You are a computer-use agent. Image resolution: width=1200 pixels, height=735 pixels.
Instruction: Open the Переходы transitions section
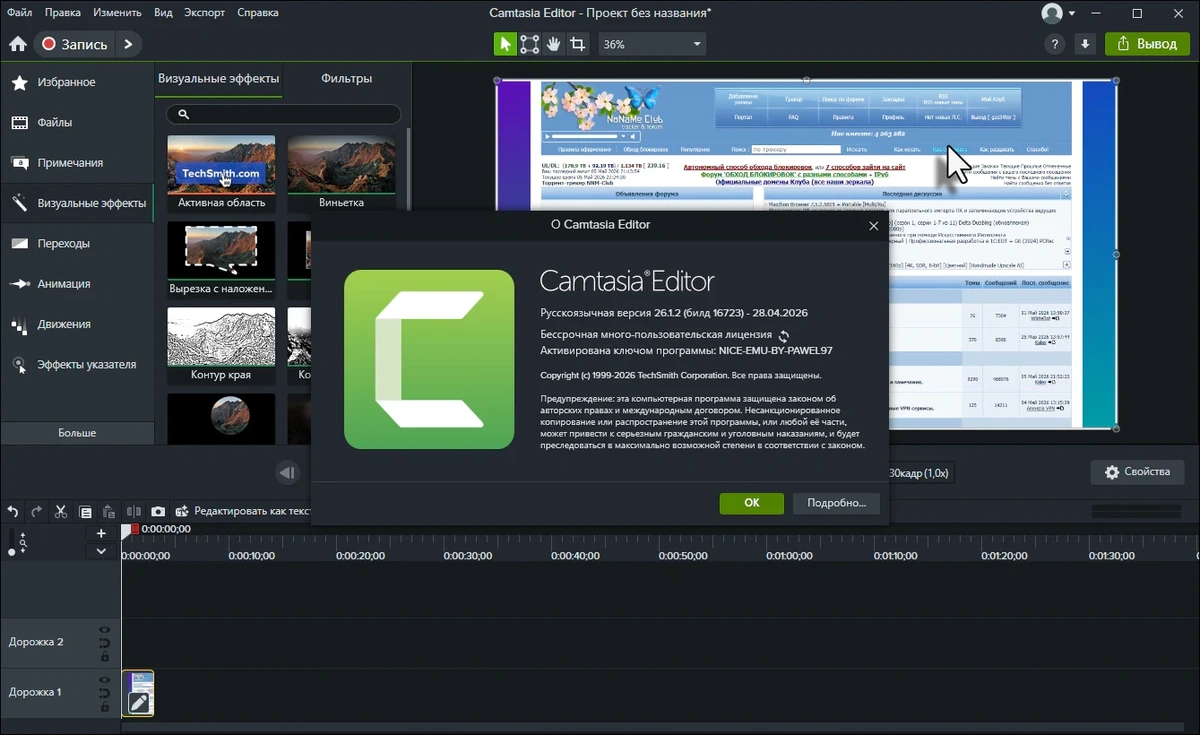coord(76,243)
